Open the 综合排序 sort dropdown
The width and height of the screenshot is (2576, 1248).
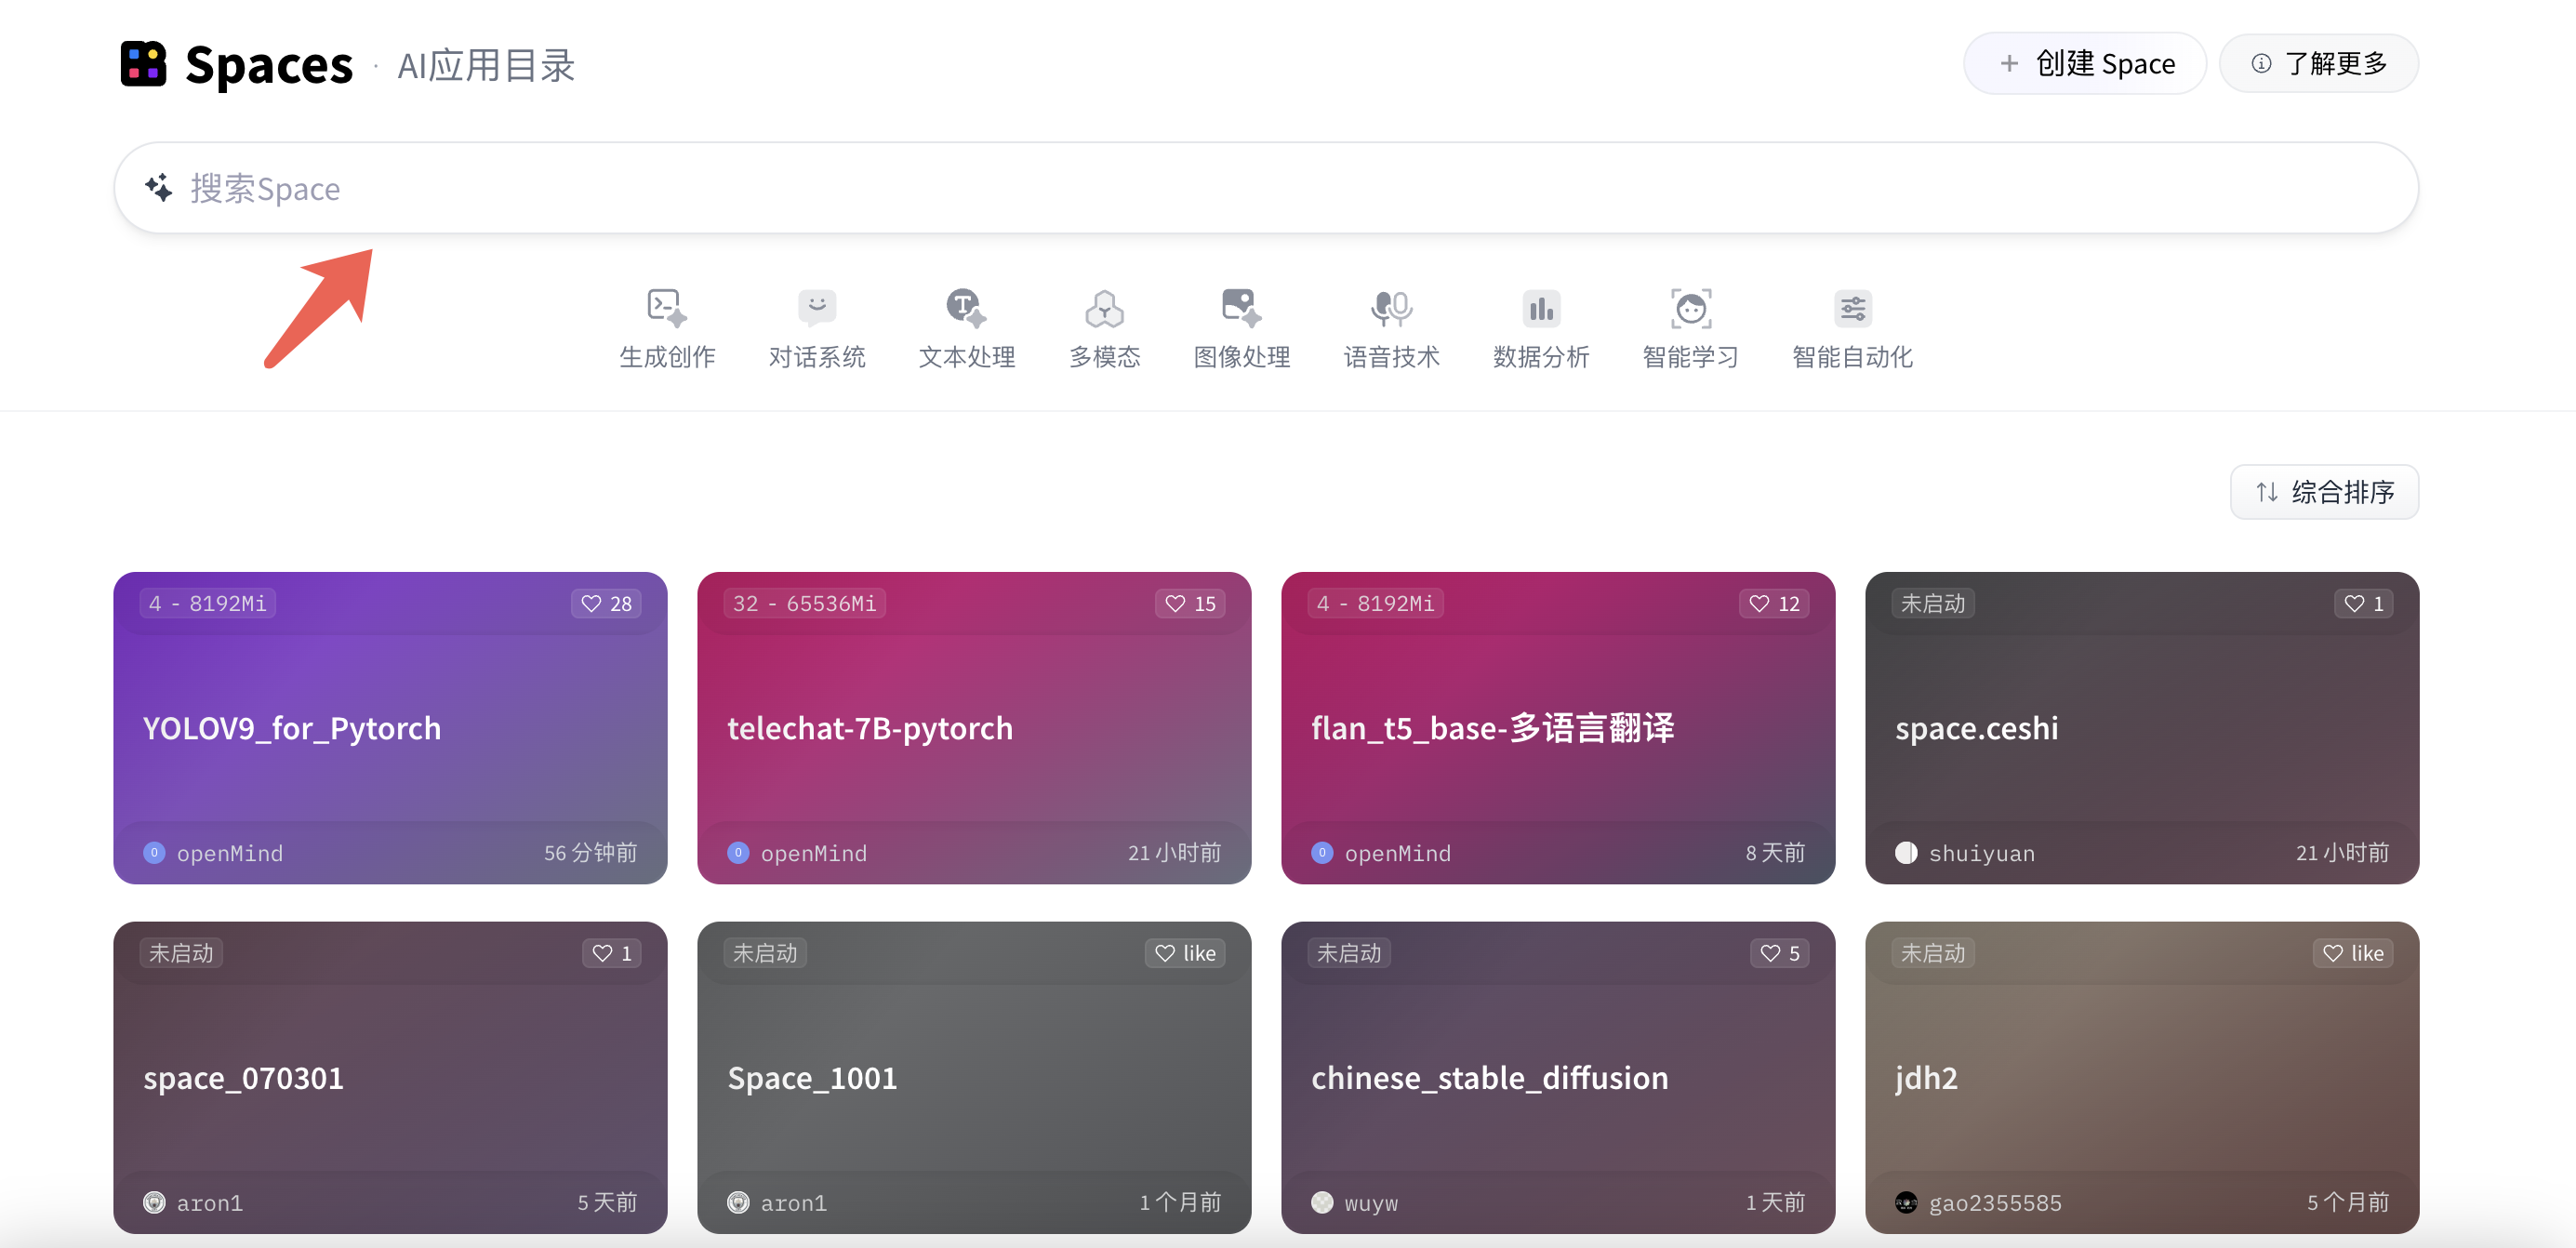coord(2324,492)
